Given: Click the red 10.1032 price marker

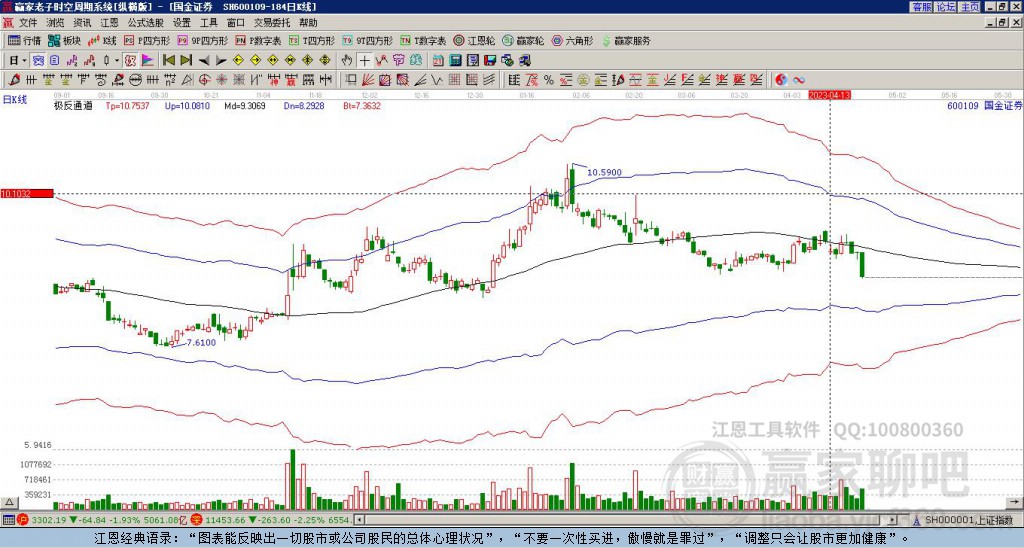Looking at the screenshot, I should click(27, 194).
